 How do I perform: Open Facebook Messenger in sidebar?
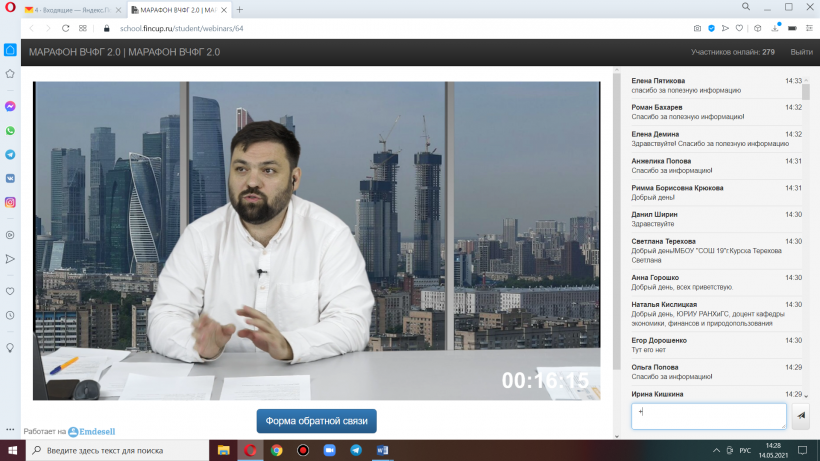[x=10, y=106]
